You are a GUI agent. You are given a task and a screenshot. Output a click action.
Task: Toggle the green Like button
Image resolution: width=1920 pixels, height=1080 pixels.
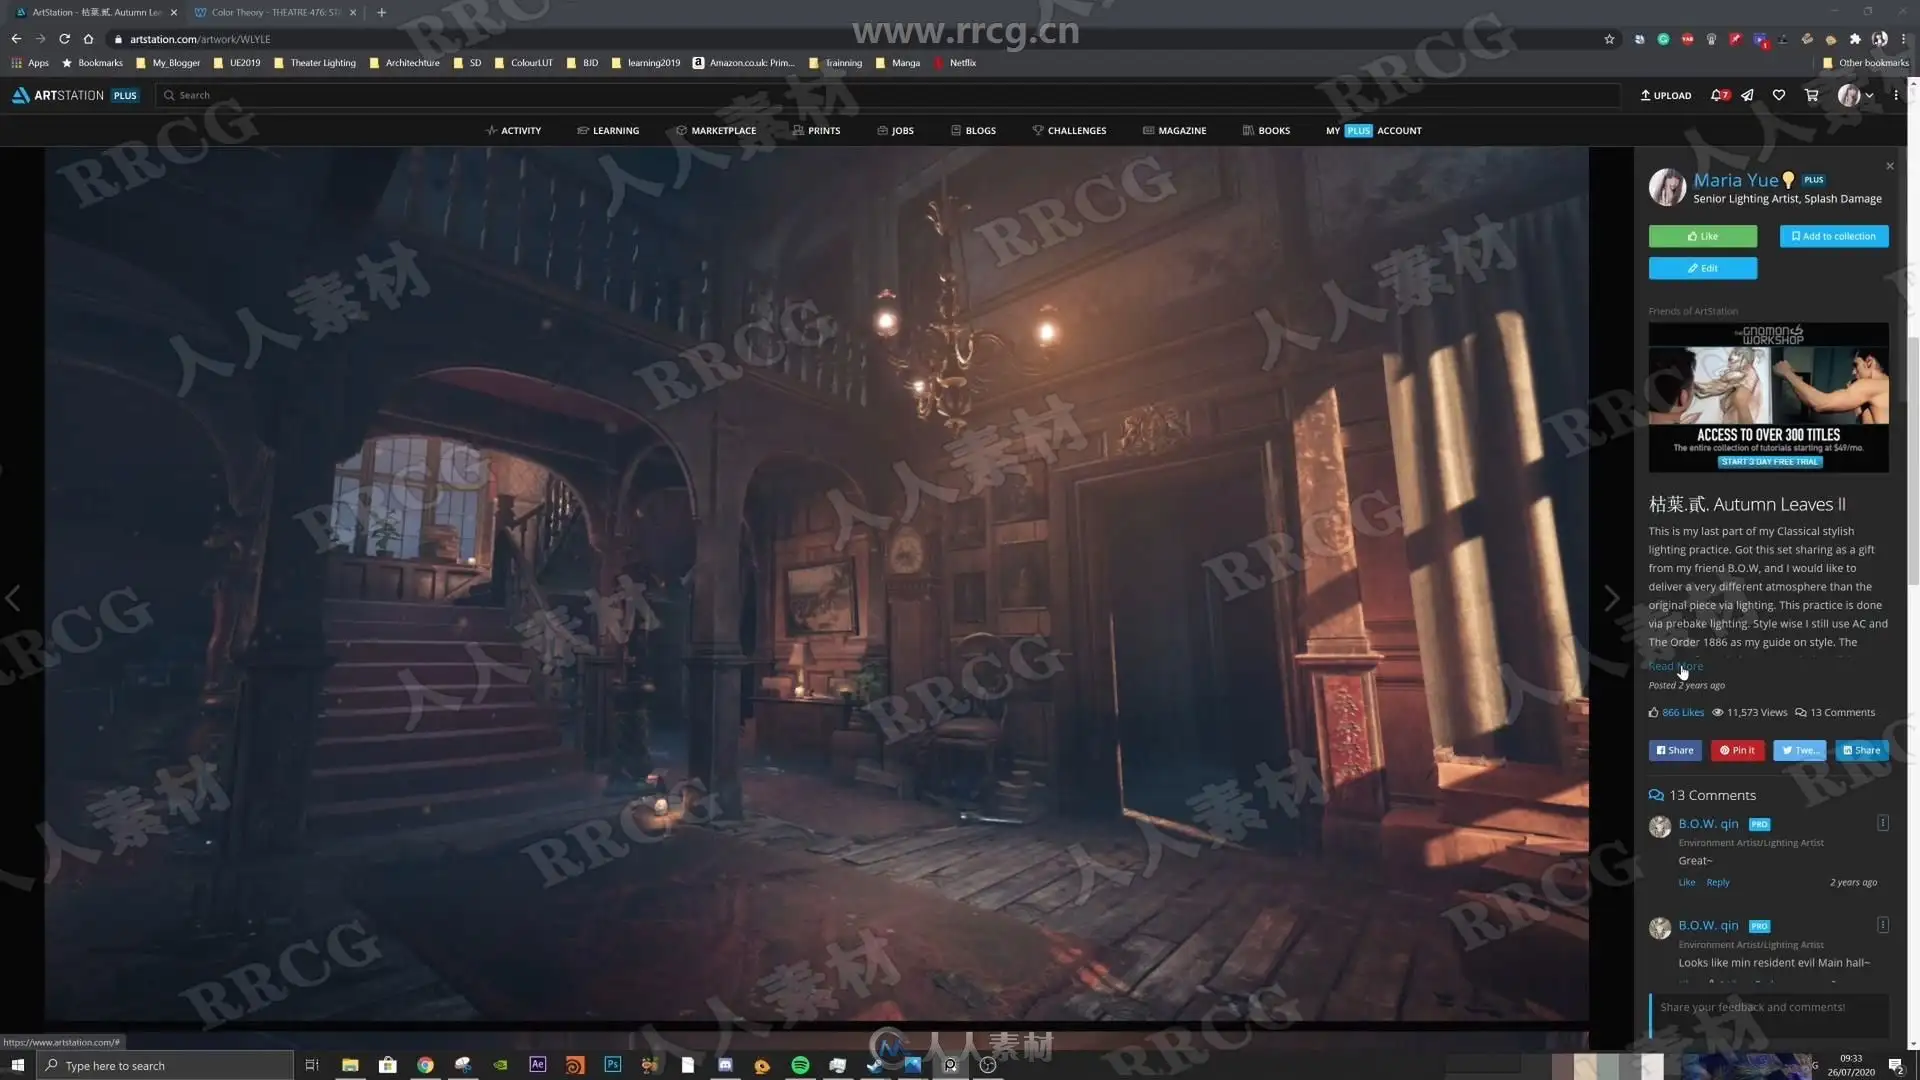tap(1702, 237)
